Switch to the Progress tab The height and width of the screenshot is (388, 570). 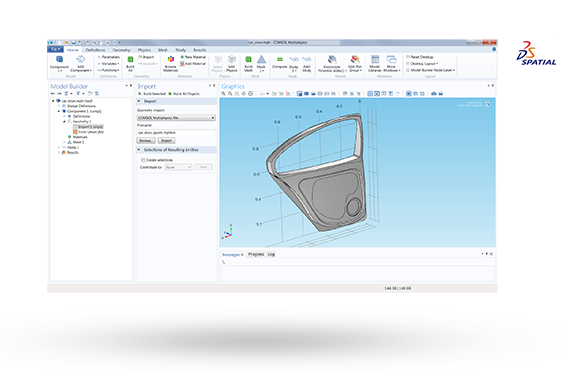[x=256, y=254]
